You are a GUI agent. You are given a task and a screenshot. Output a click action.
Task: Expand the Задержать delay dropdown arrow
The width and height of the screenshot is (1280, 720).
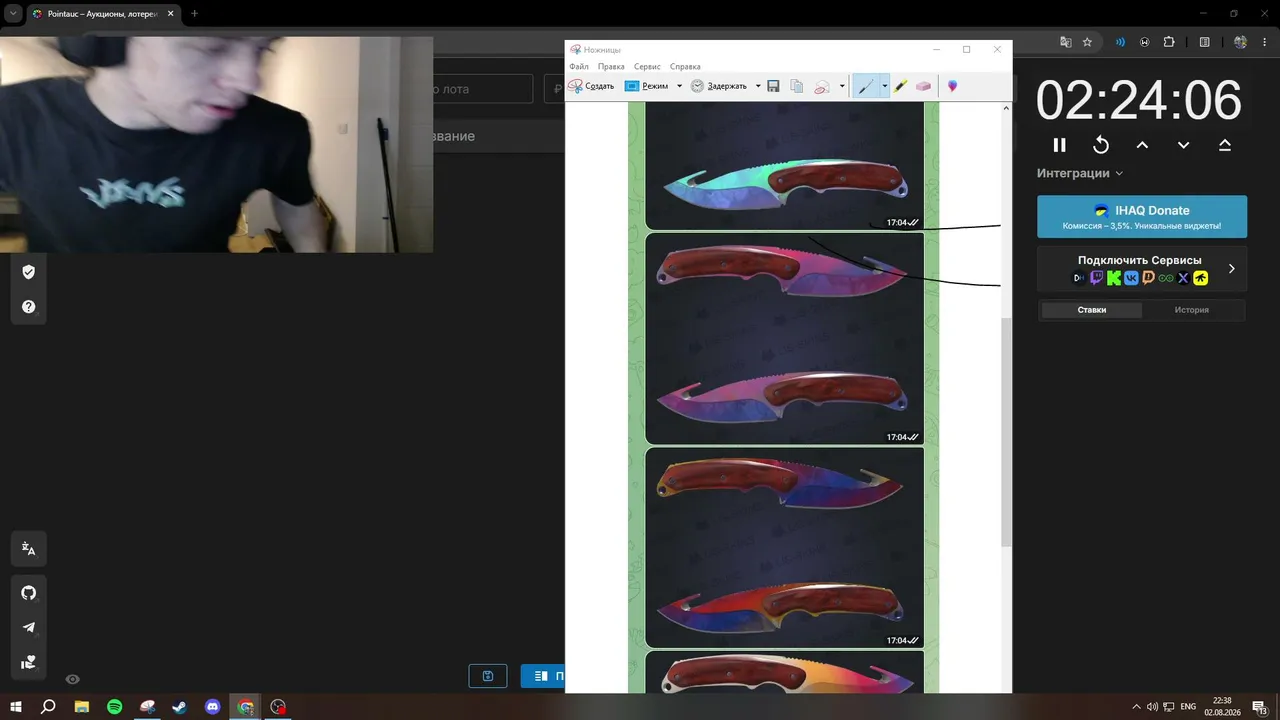(758, 86)
